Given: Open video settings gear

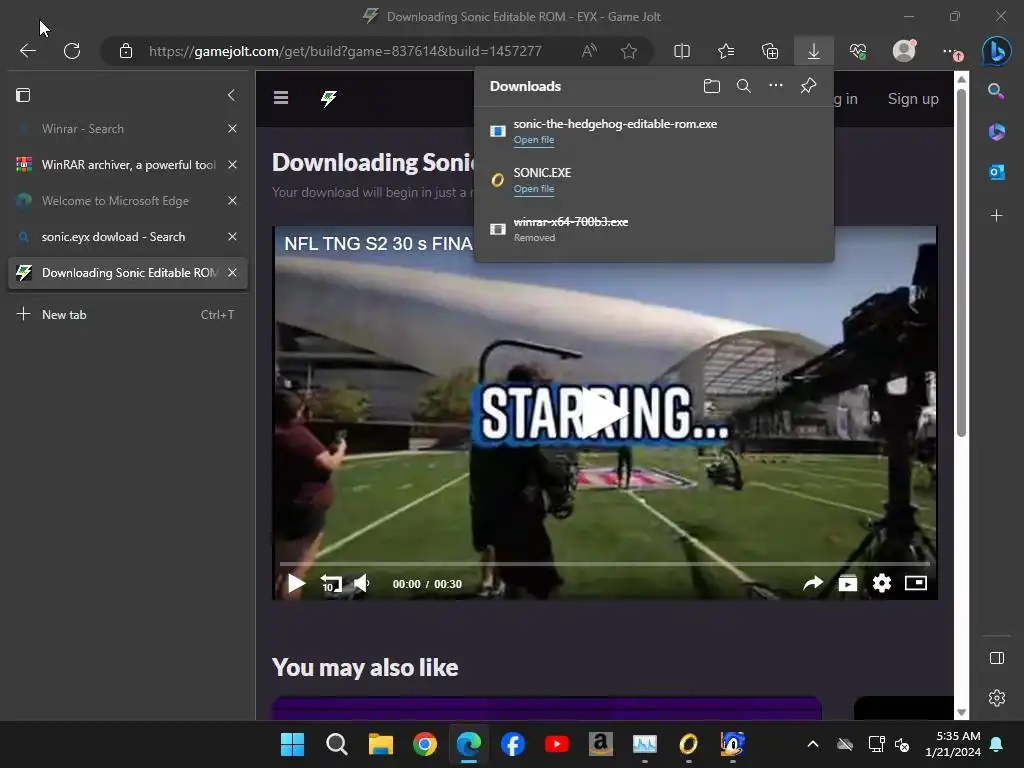Looking at the screenshot, I should pyautogui.click(x=882, y=583).
